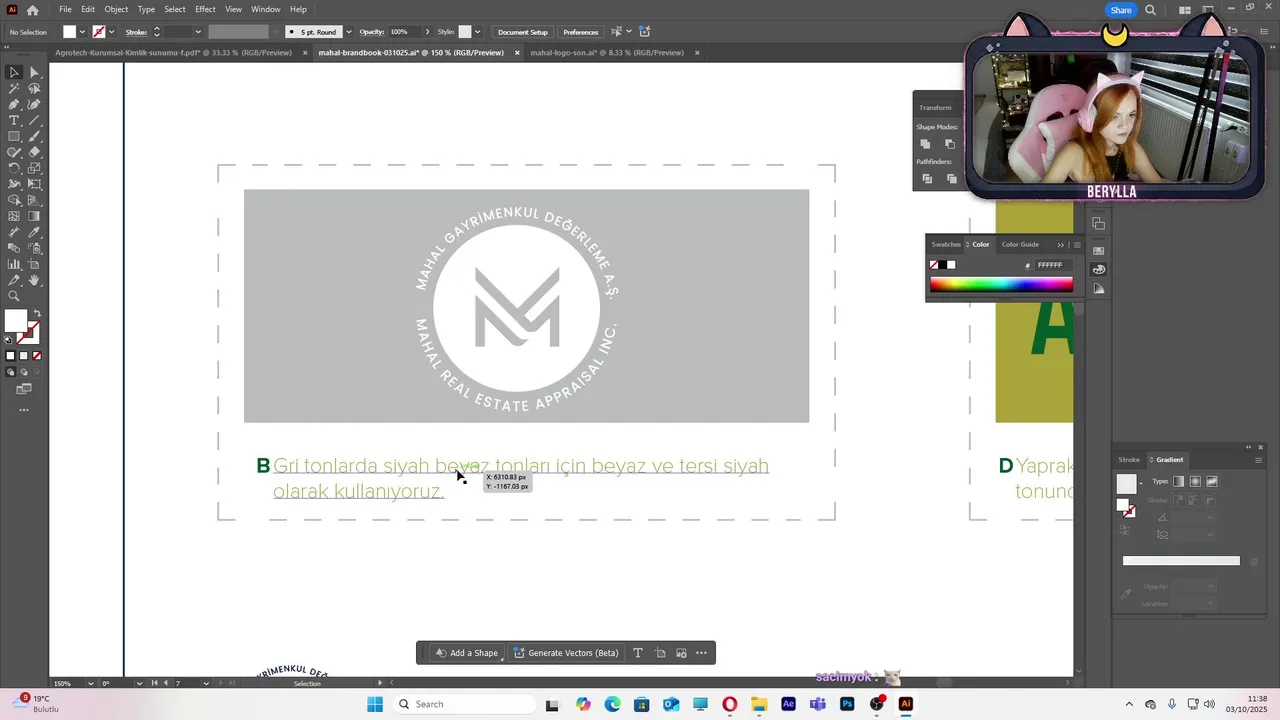This screenshot has width=1280, height=720.
Task: Switch to mahal-logo-son.ai tab
Action: 607,53
